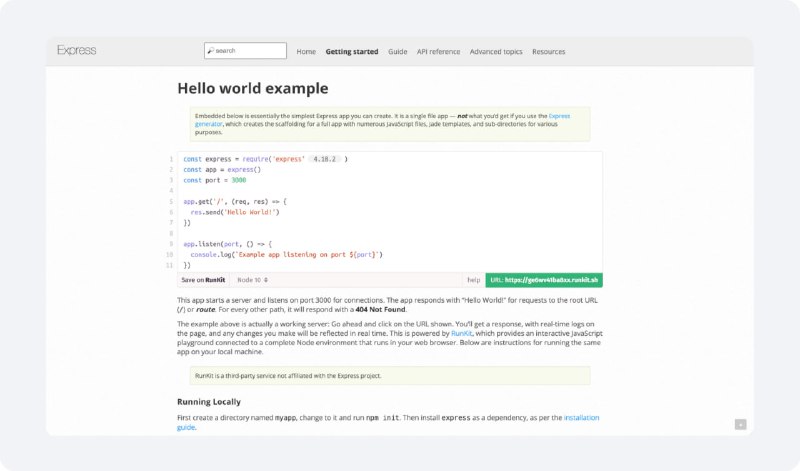Open the Resources menu
The height and width of the screenshot is (471, 800).
pyautogui.click(x=548, y=52)
